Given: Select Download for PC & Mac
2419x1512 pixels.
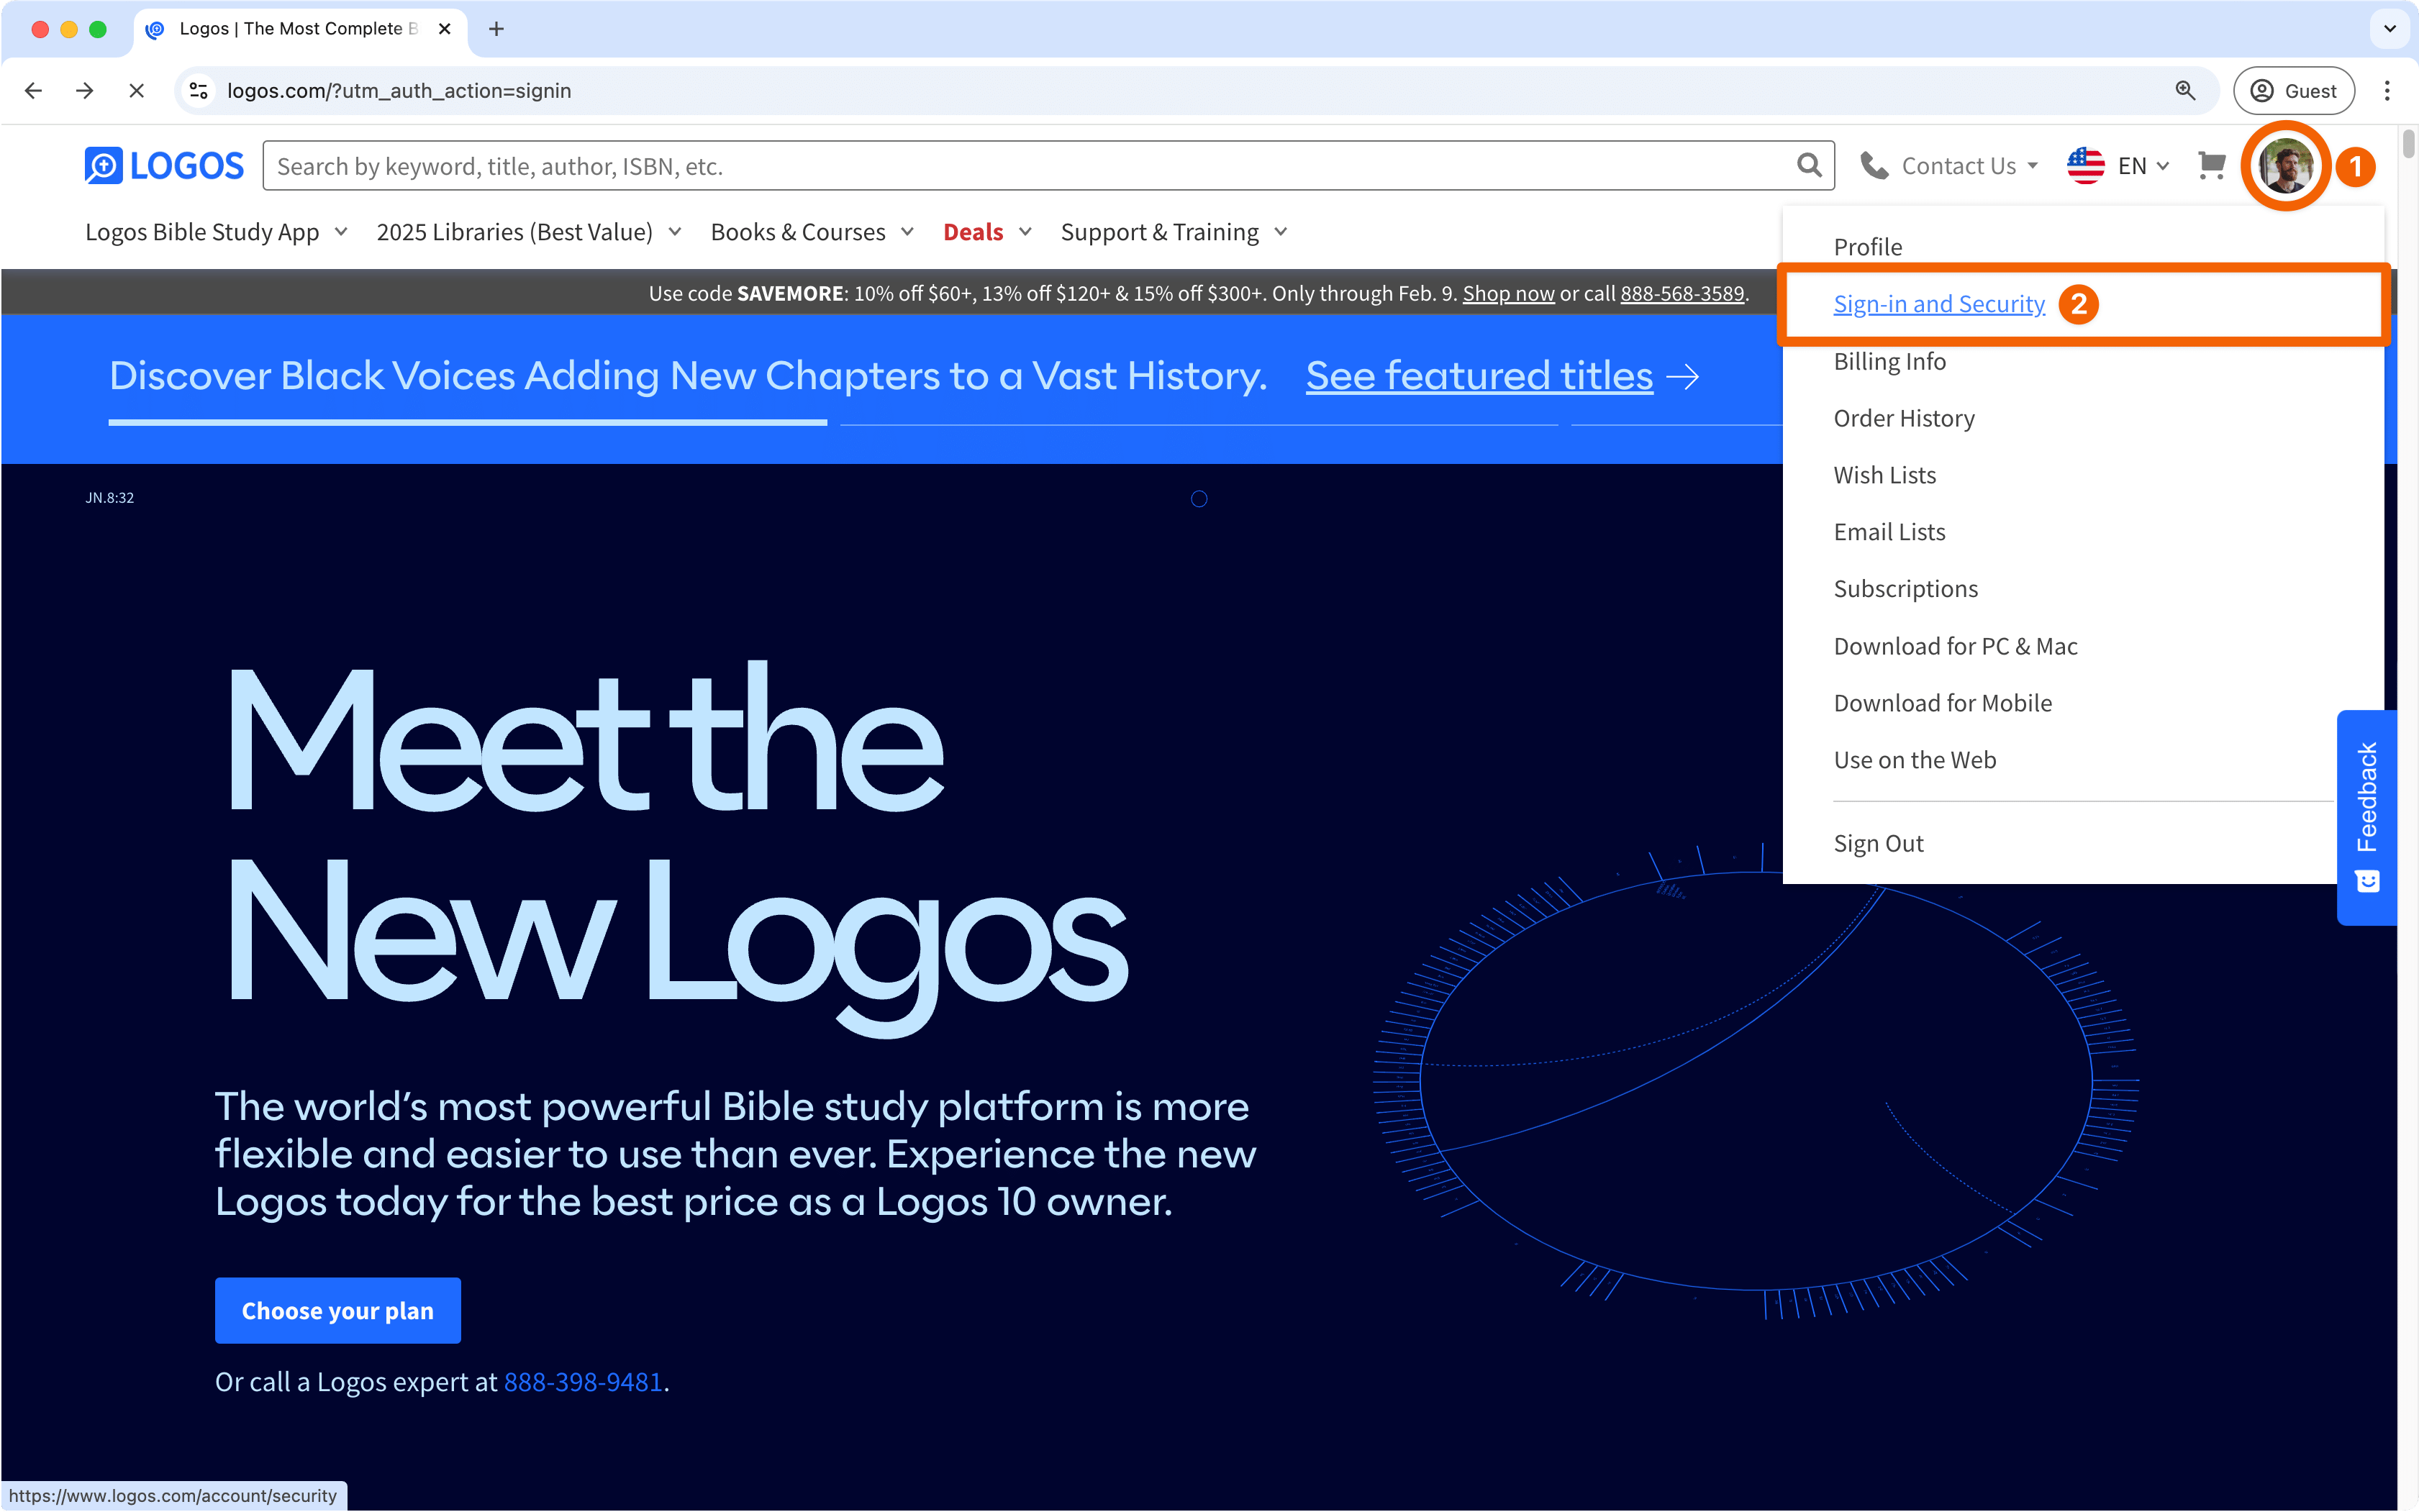Looking at the screenshot, I should point(1955,646).
